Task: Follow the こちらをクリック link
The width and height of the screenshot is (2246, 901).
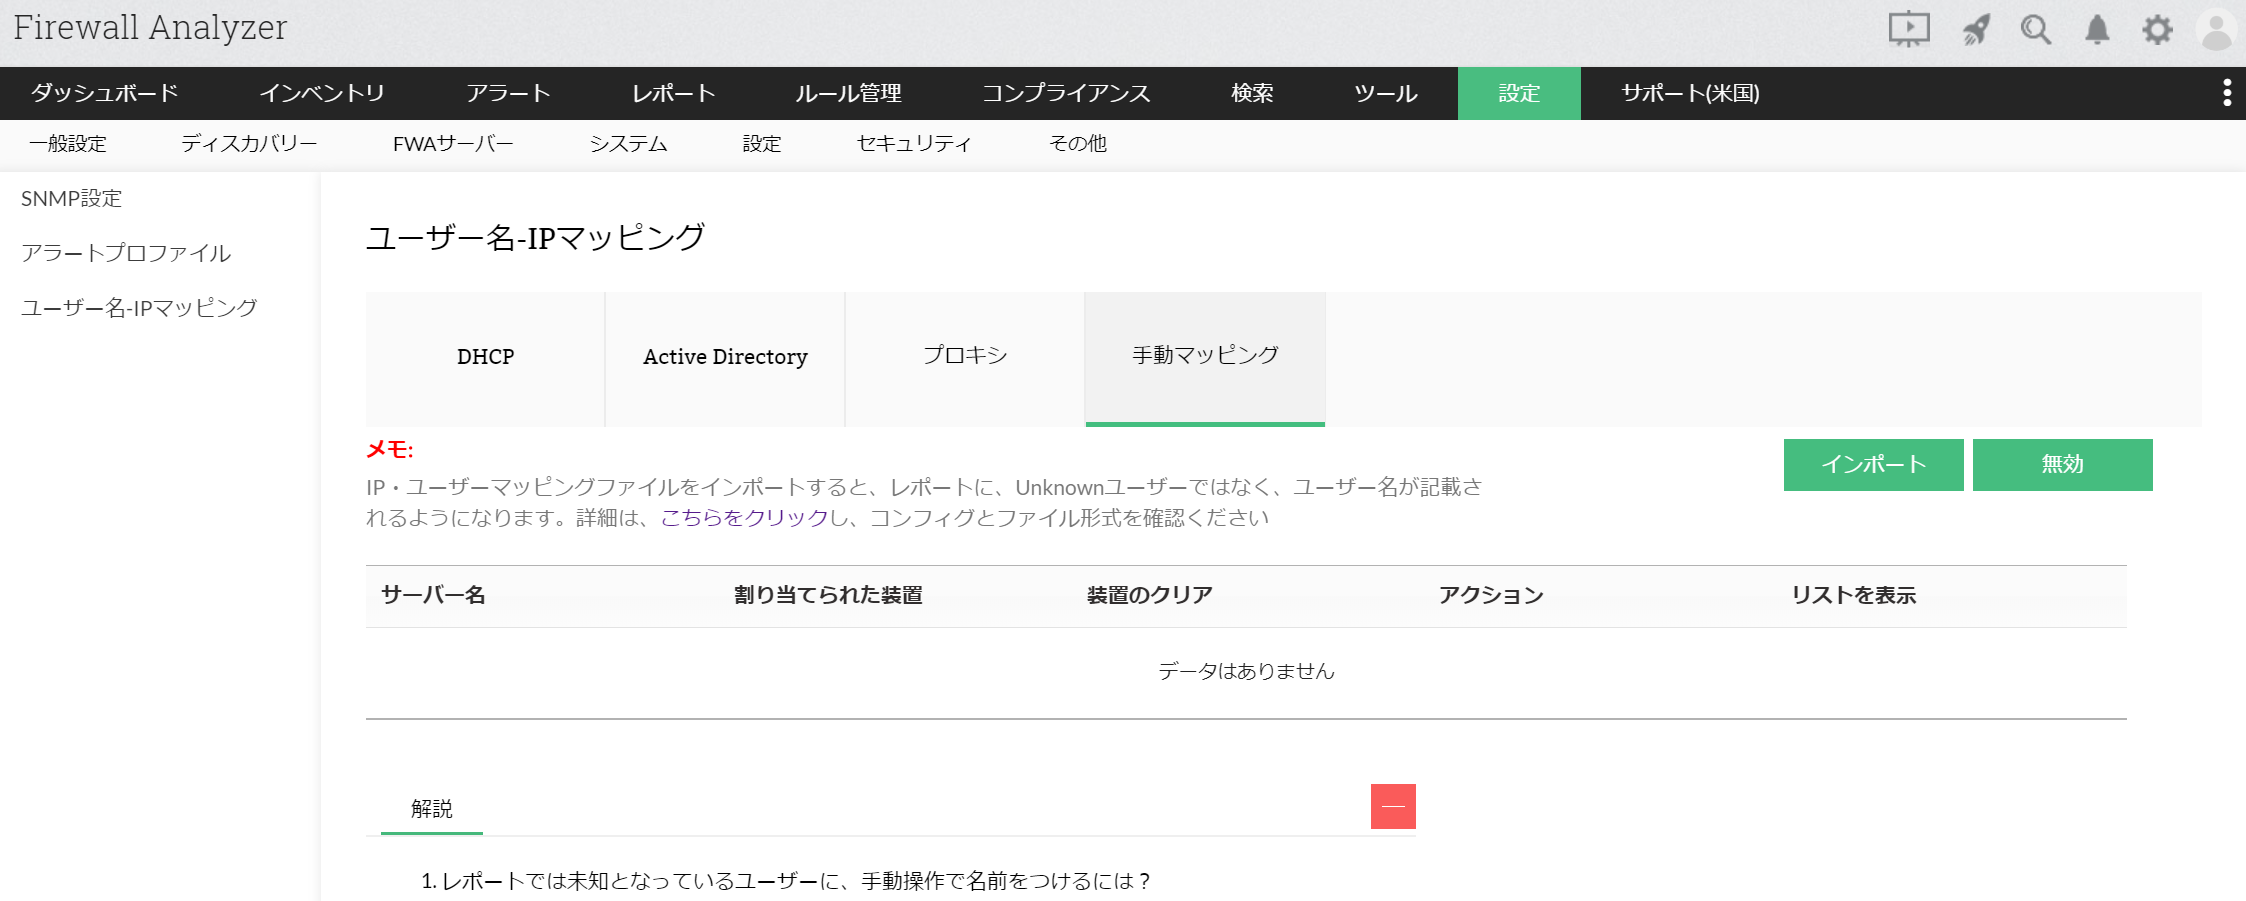Action: click(744, 518)
